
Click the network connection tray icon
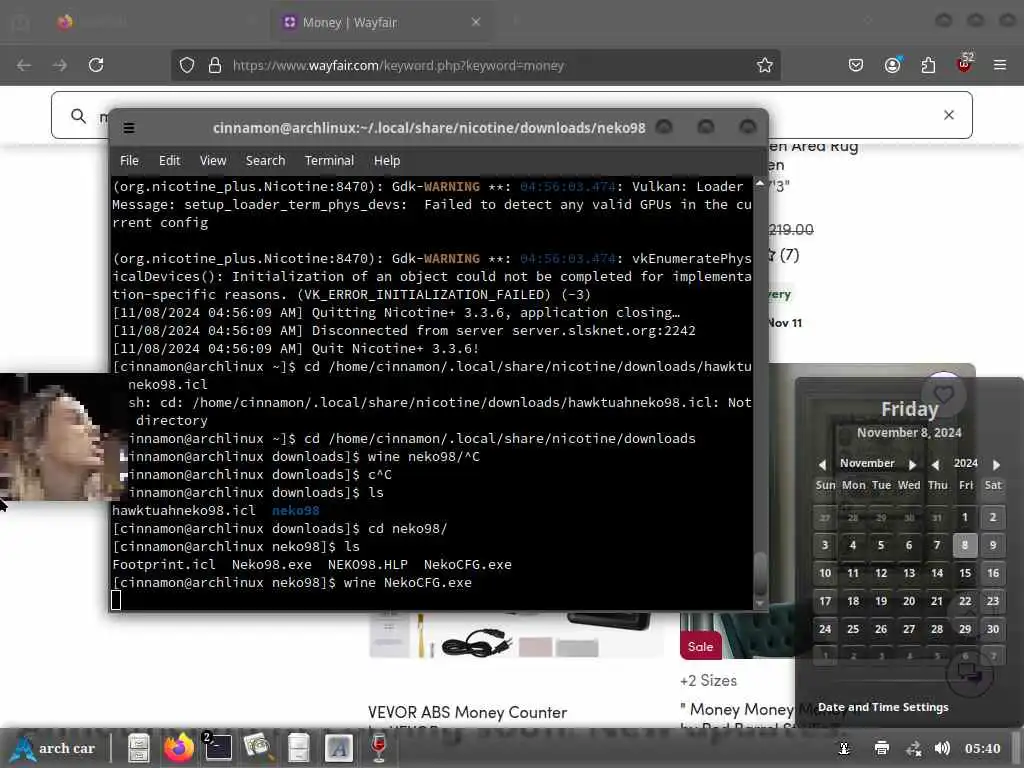914,748
